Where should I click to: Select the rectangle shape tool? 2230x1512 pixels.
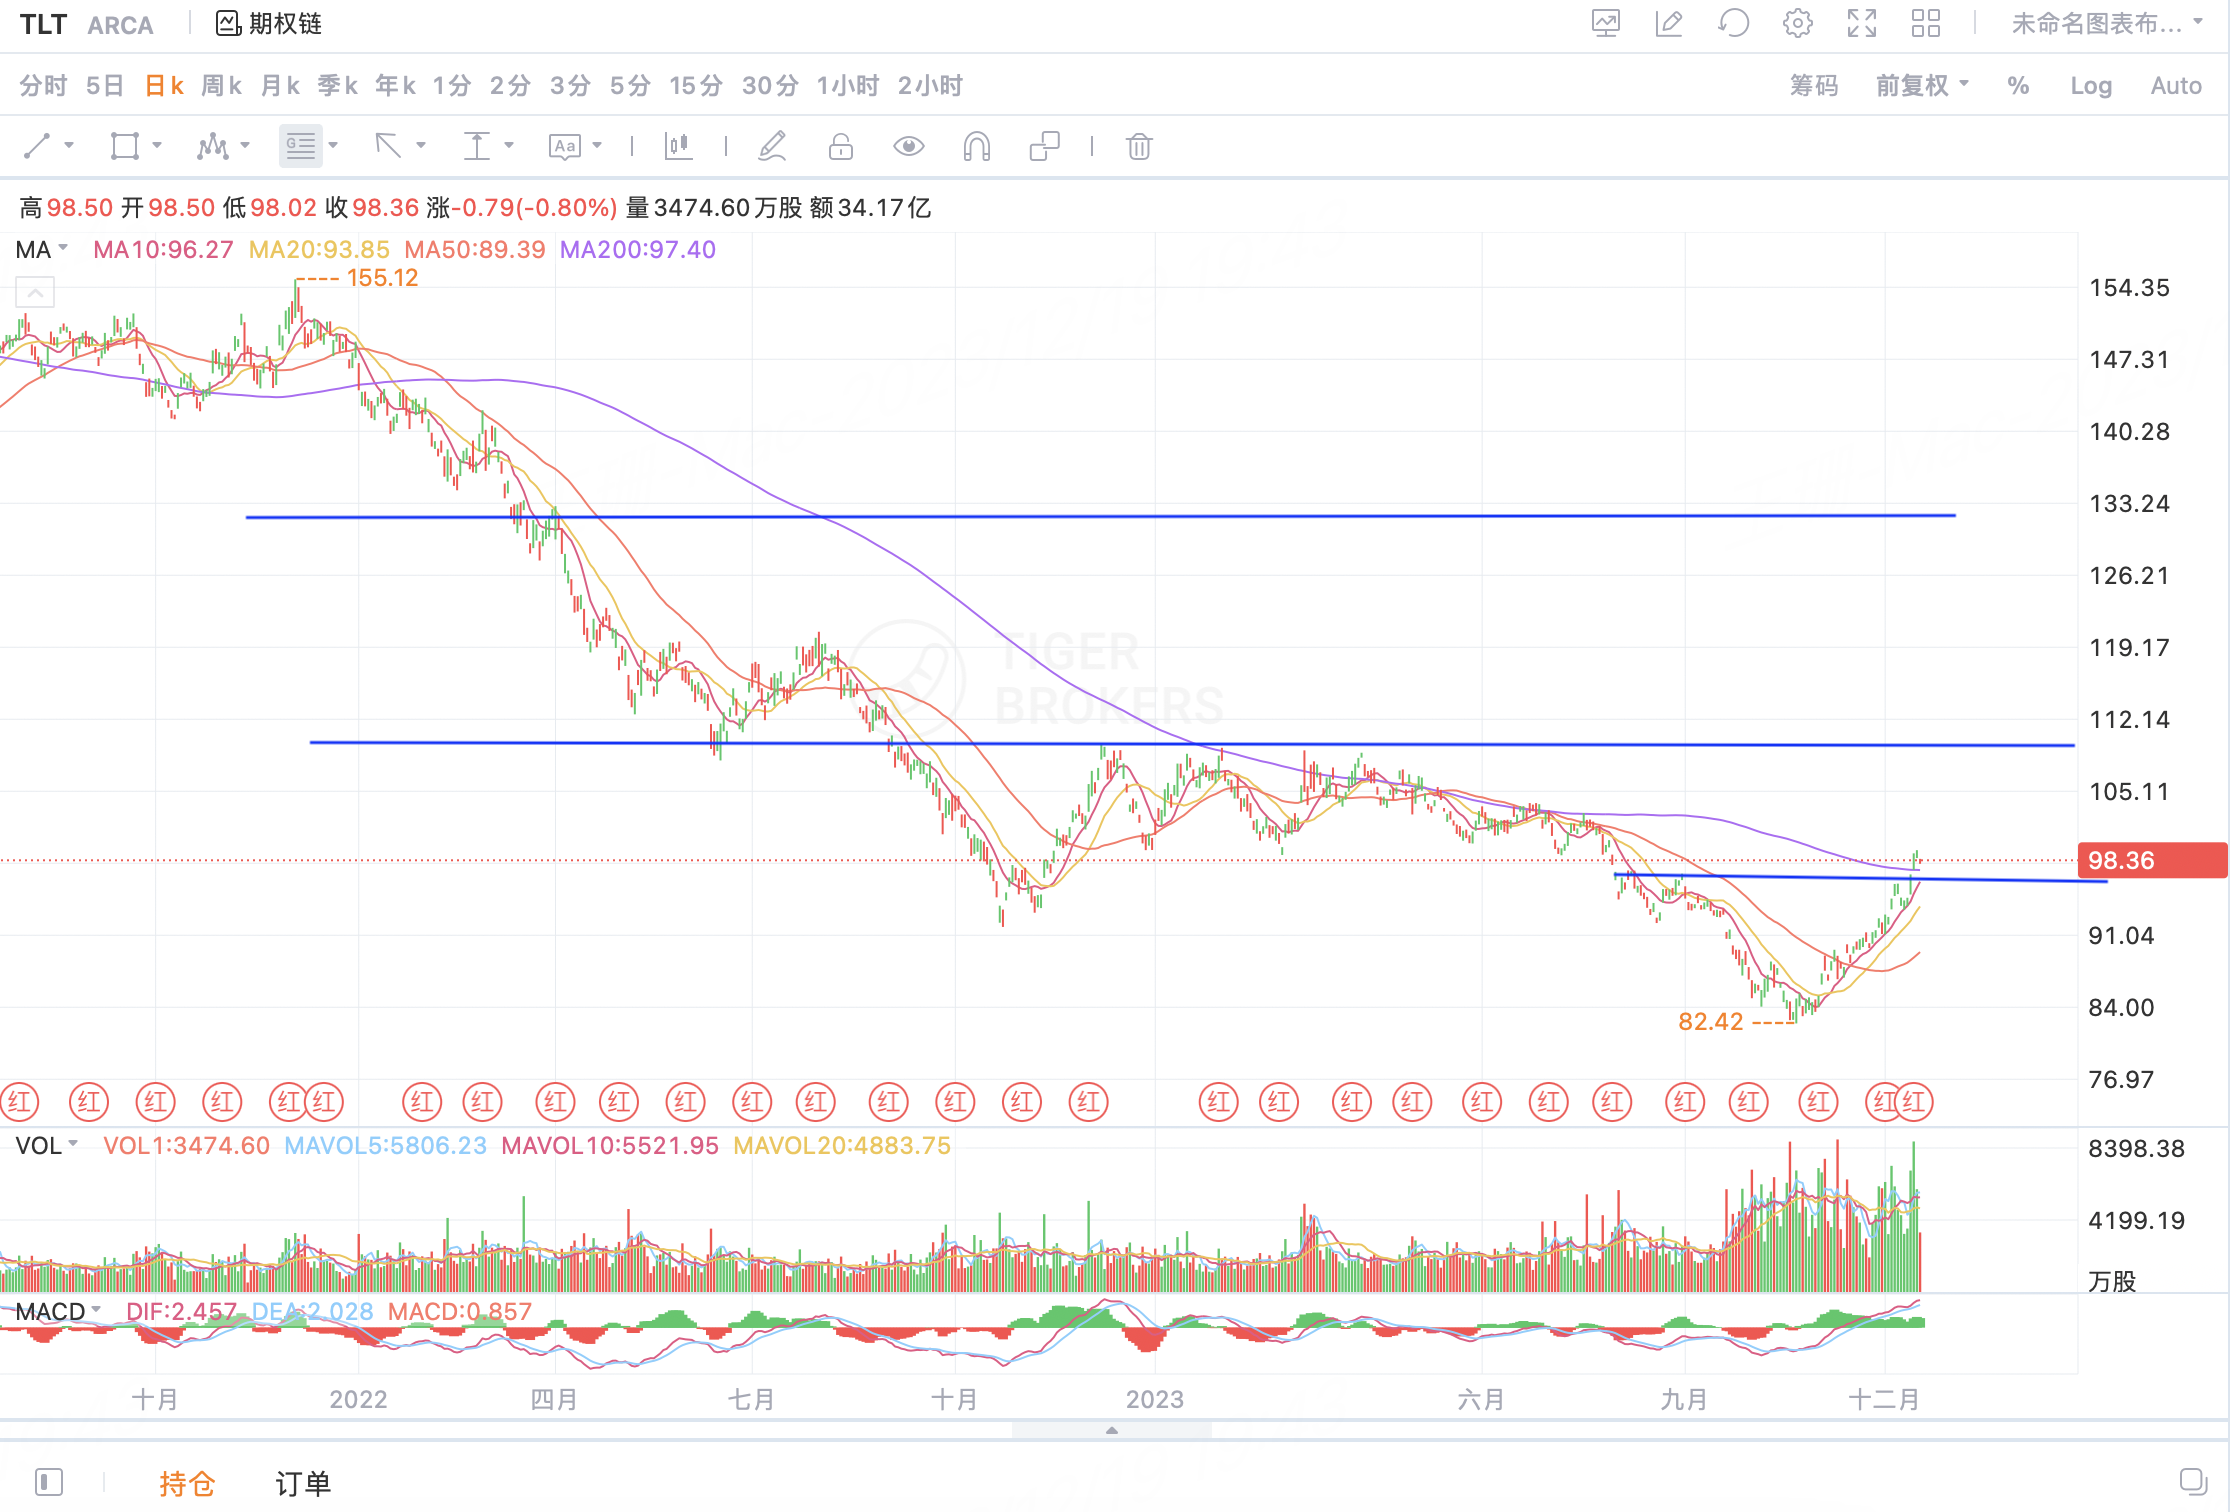click(124, 147)
